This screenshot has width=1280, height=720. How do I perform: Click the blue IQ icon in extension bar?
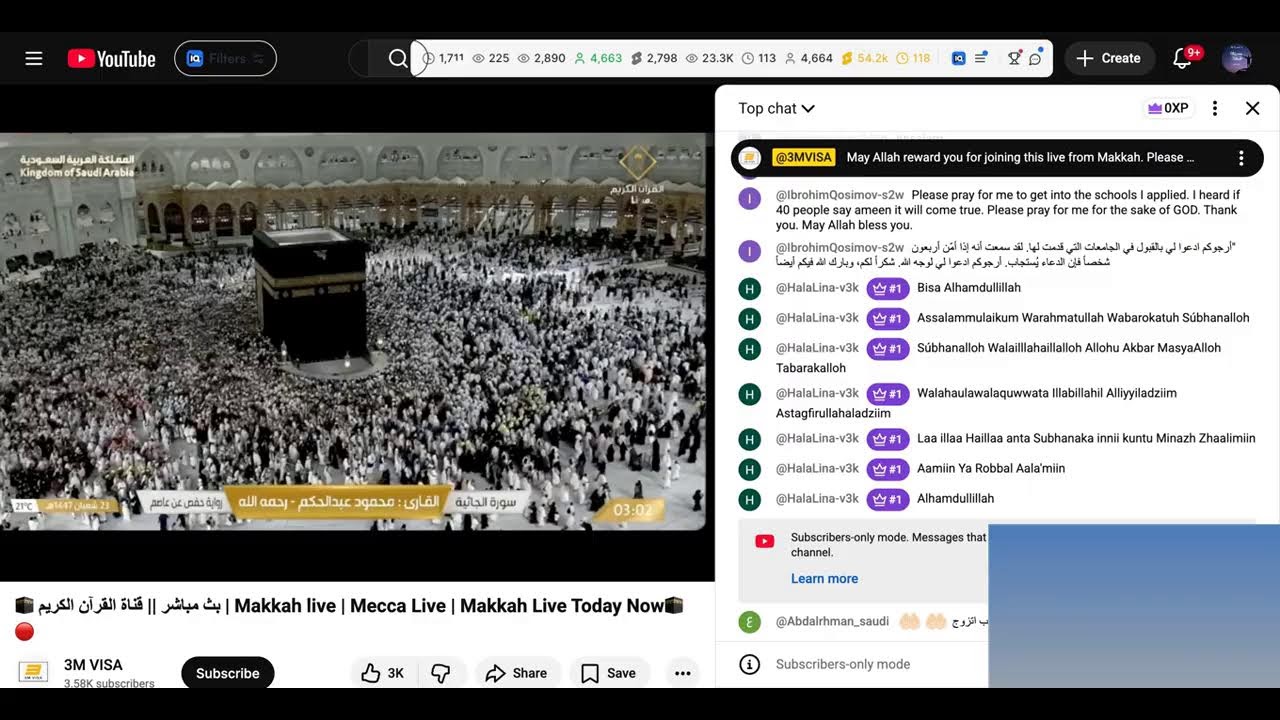click(958, 59)
